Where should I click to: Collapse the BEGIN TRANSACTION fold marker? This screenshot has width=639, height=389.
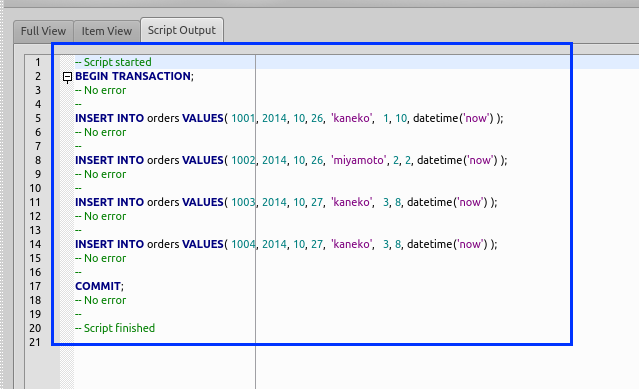(68, 77)
